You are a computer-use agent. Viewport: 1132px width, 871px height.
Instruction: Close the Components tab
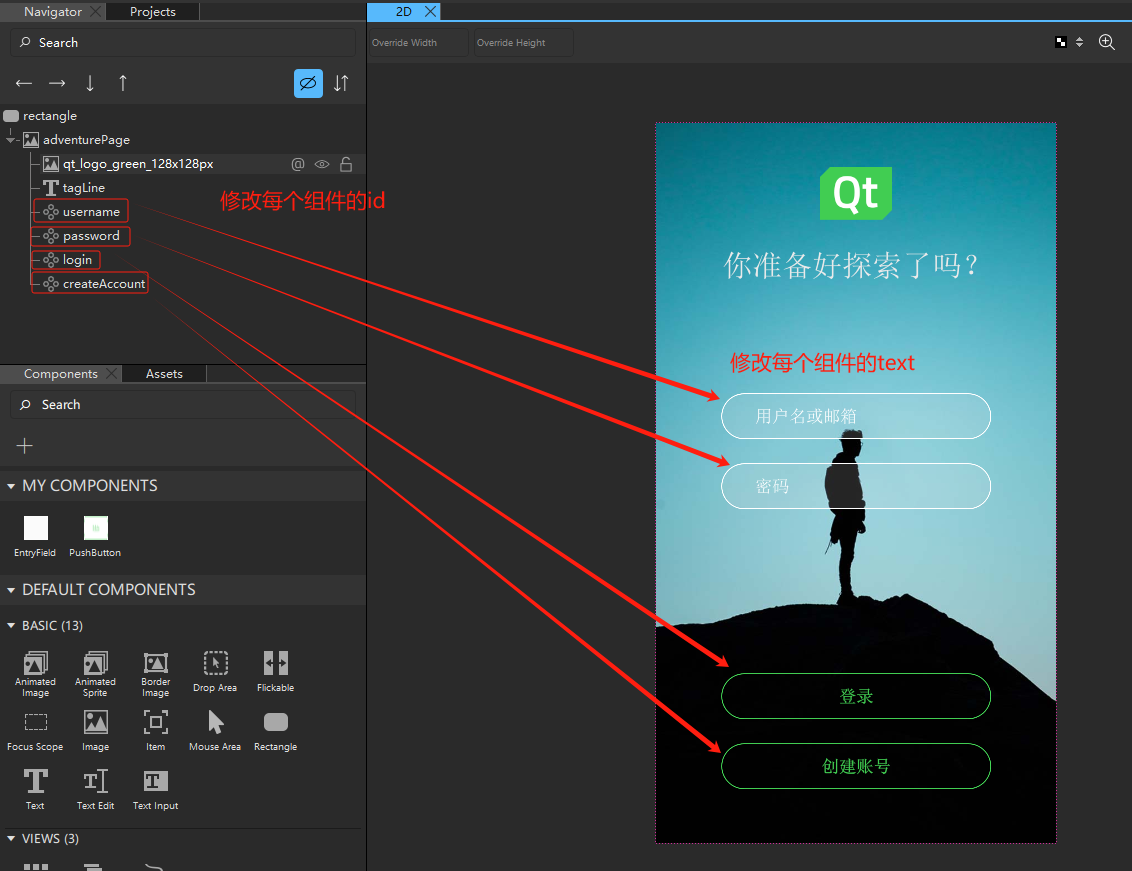point(111,374)
